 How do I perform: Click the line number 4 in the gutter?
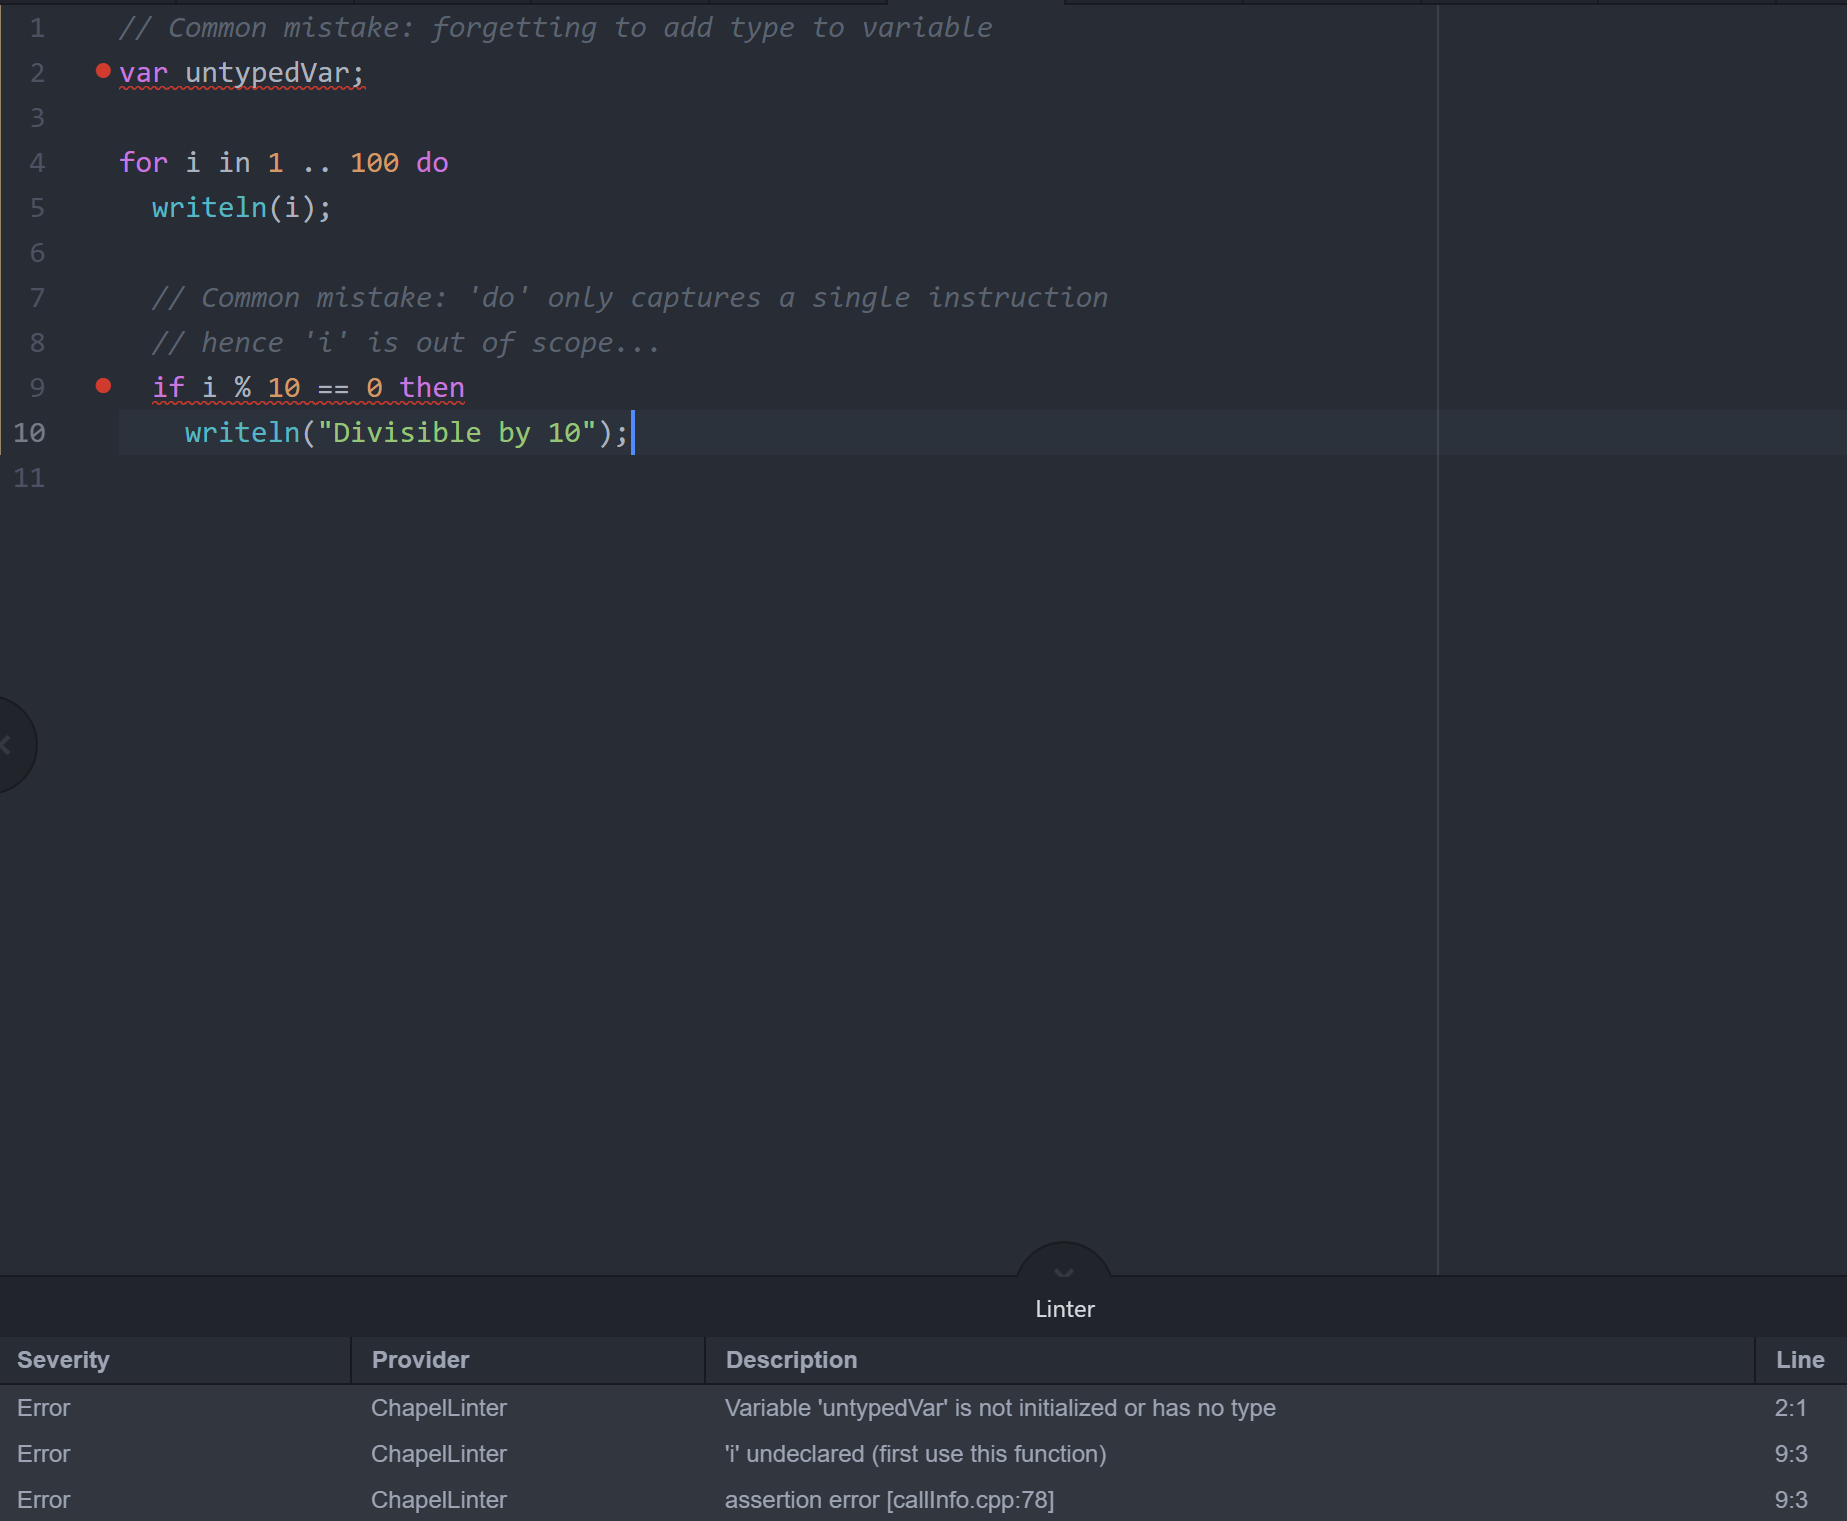pyautogui.click(x=37, y=163)
